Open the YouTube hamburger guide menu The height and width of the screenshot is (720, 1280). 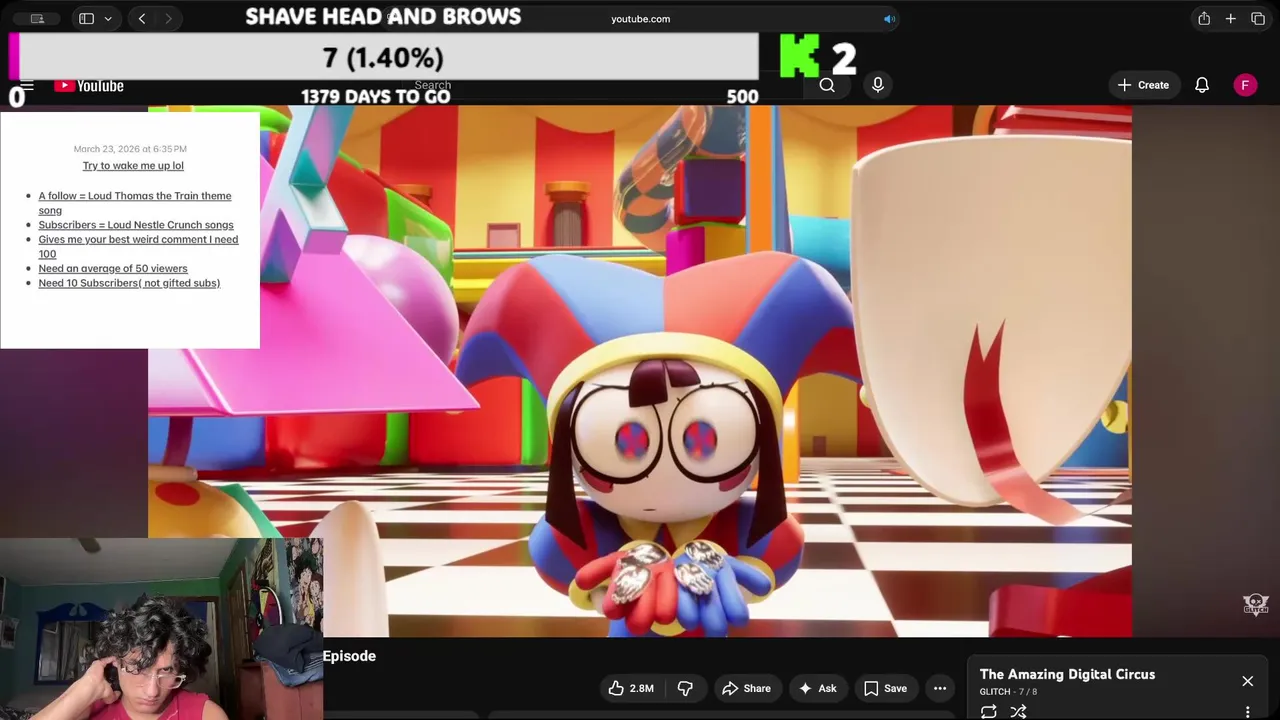point(27,86)
